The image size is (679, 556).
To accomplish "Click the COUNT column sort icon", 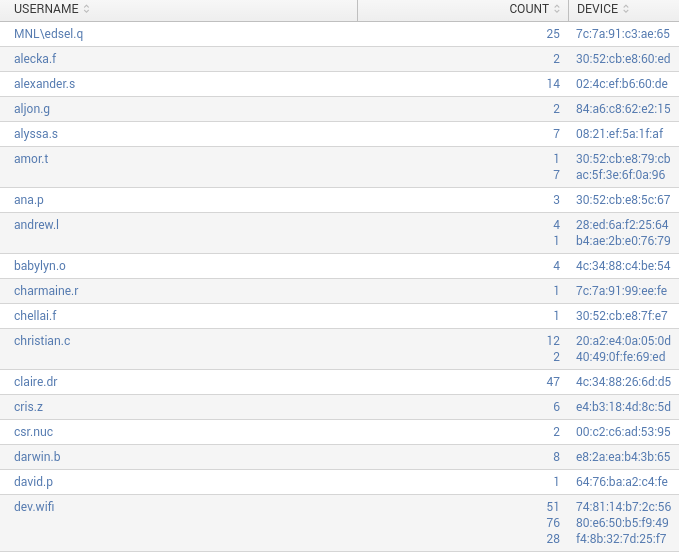I will pos(557,9).
